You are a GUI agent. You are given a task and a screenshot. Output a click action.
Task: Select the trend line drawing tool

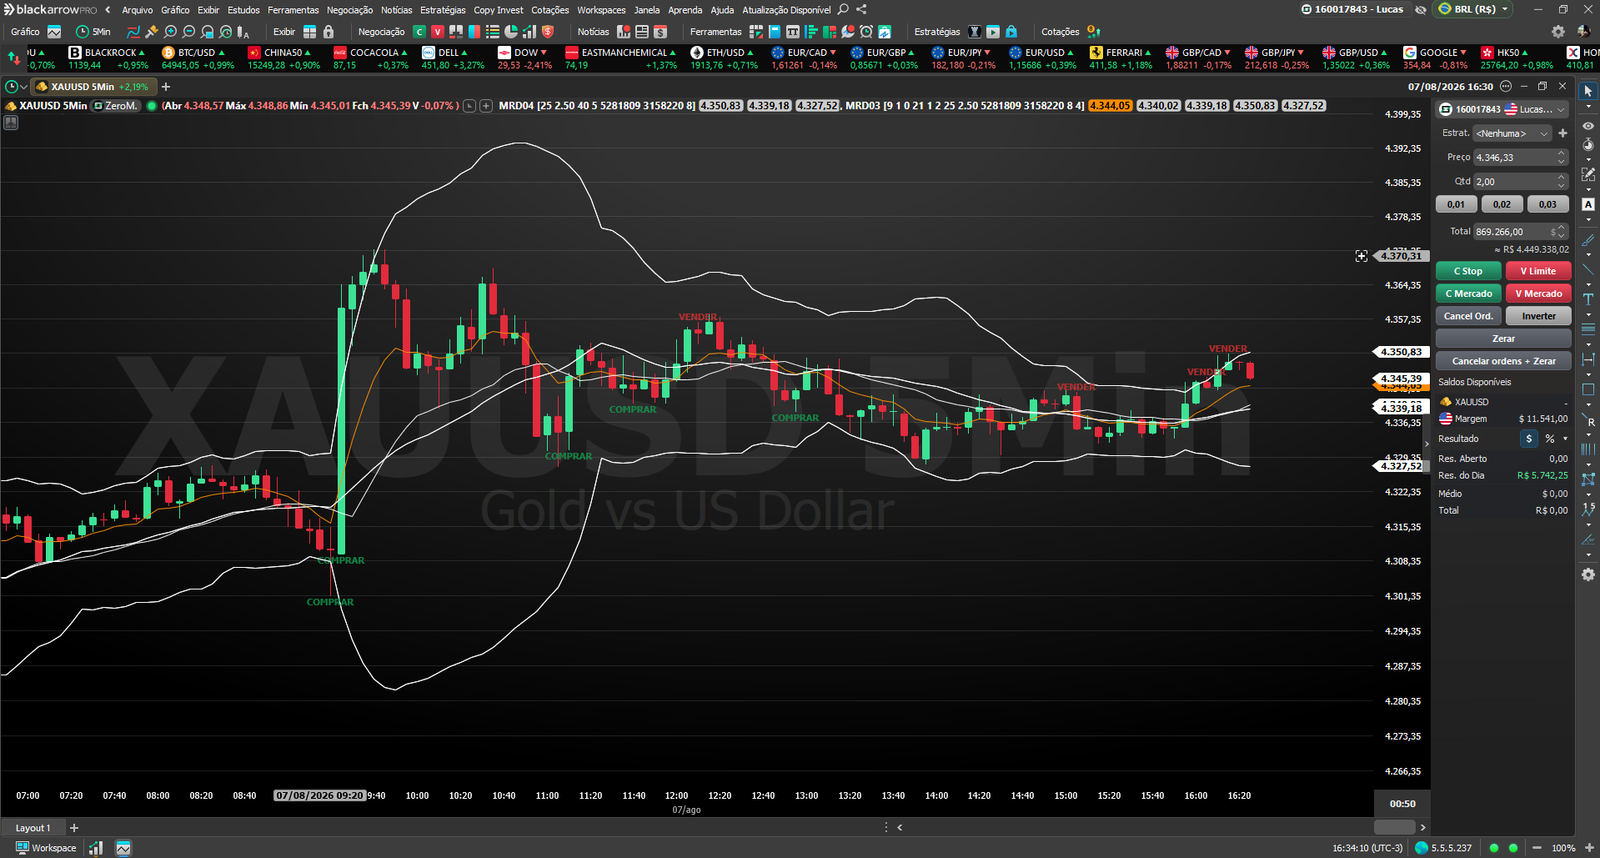coord(1588,269)
